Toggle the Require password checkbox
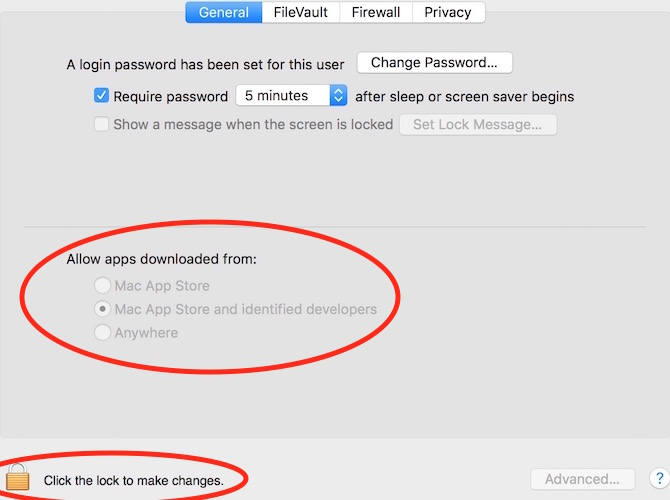This screenshot has height=500, width=670. click(x=101, y=97)
